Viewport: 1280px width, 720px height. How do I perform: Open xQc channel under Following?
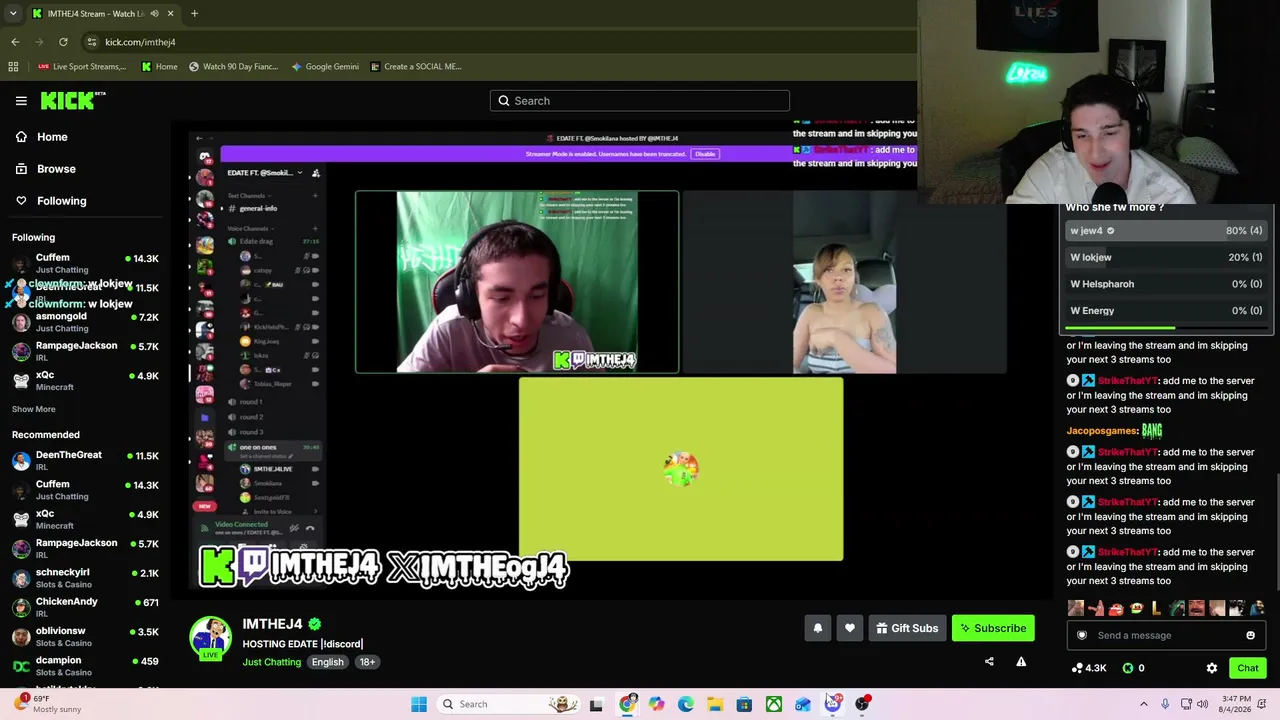coord(85,380)
